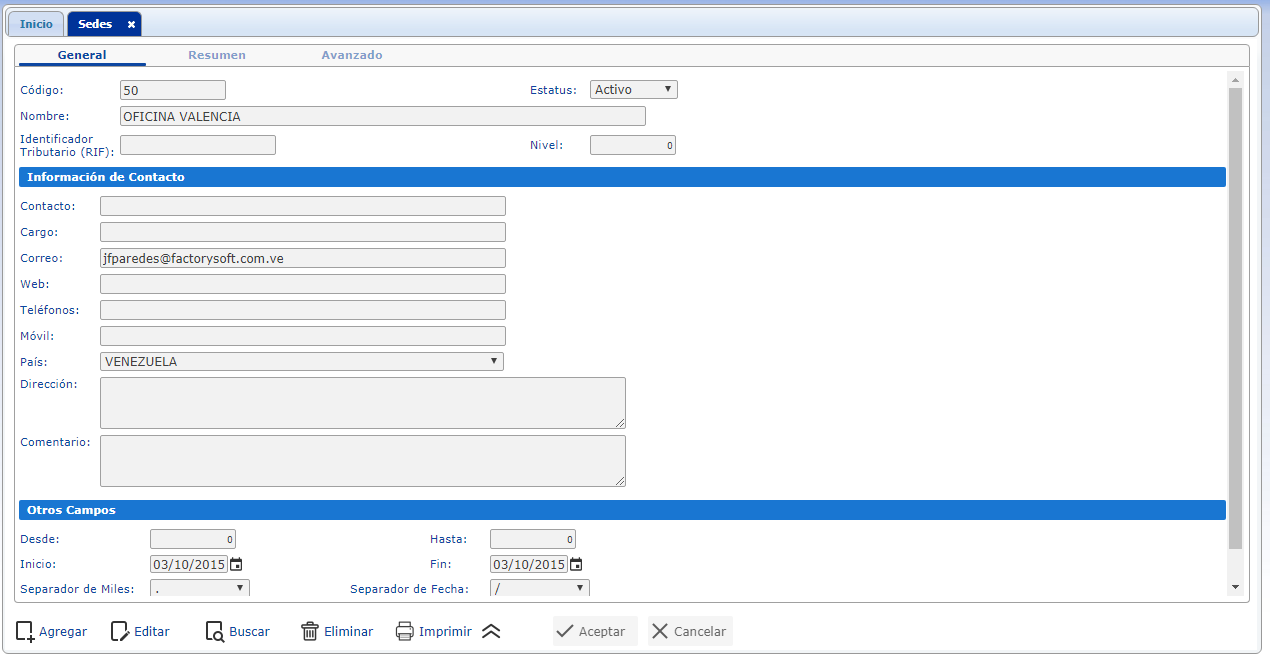Open the Estatus dropdown showing Activo
Image resolution: width=1270 pixels, height=659 pixels.
click(634, 90)
